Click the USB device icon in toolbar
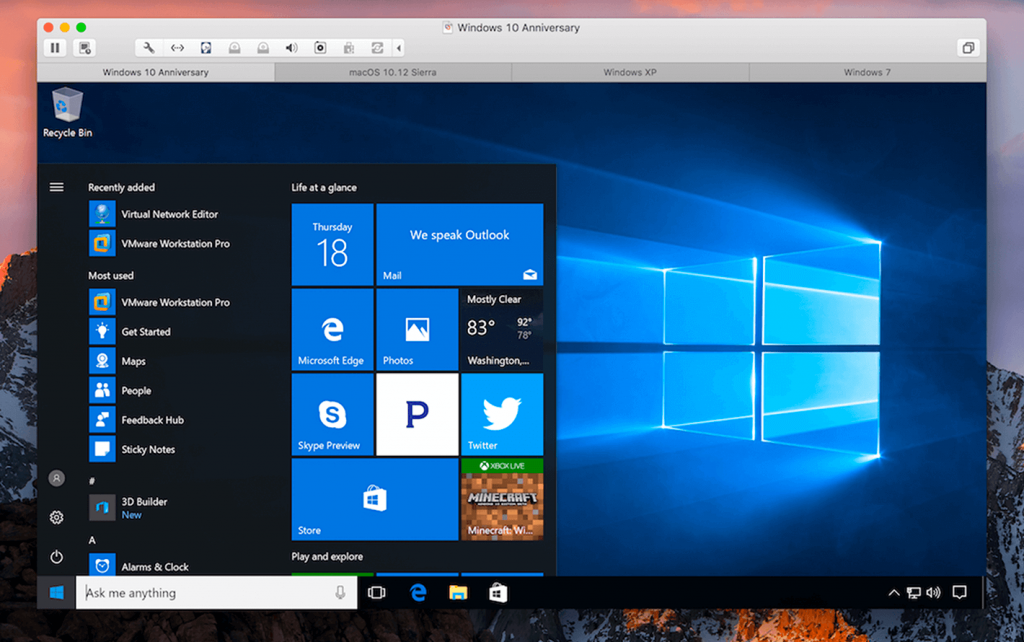The height and width of the screenshot is (642, 1024). [349, 48]
